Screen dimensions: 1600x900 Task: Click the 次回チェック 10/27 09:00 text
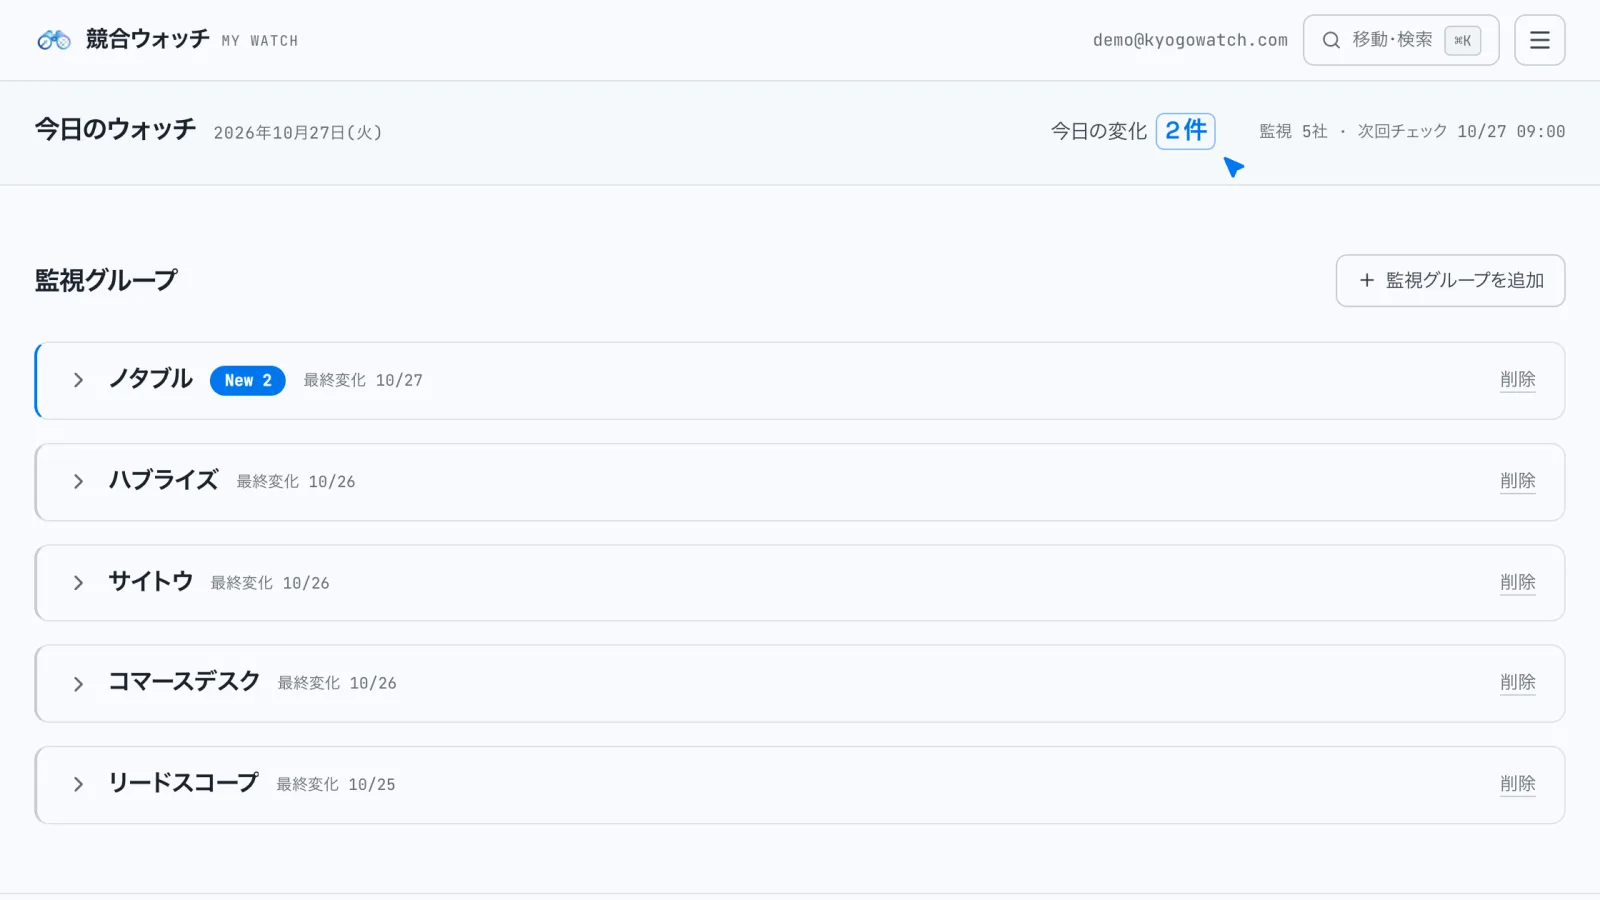pyautogui.click(x=1461, y=132)
